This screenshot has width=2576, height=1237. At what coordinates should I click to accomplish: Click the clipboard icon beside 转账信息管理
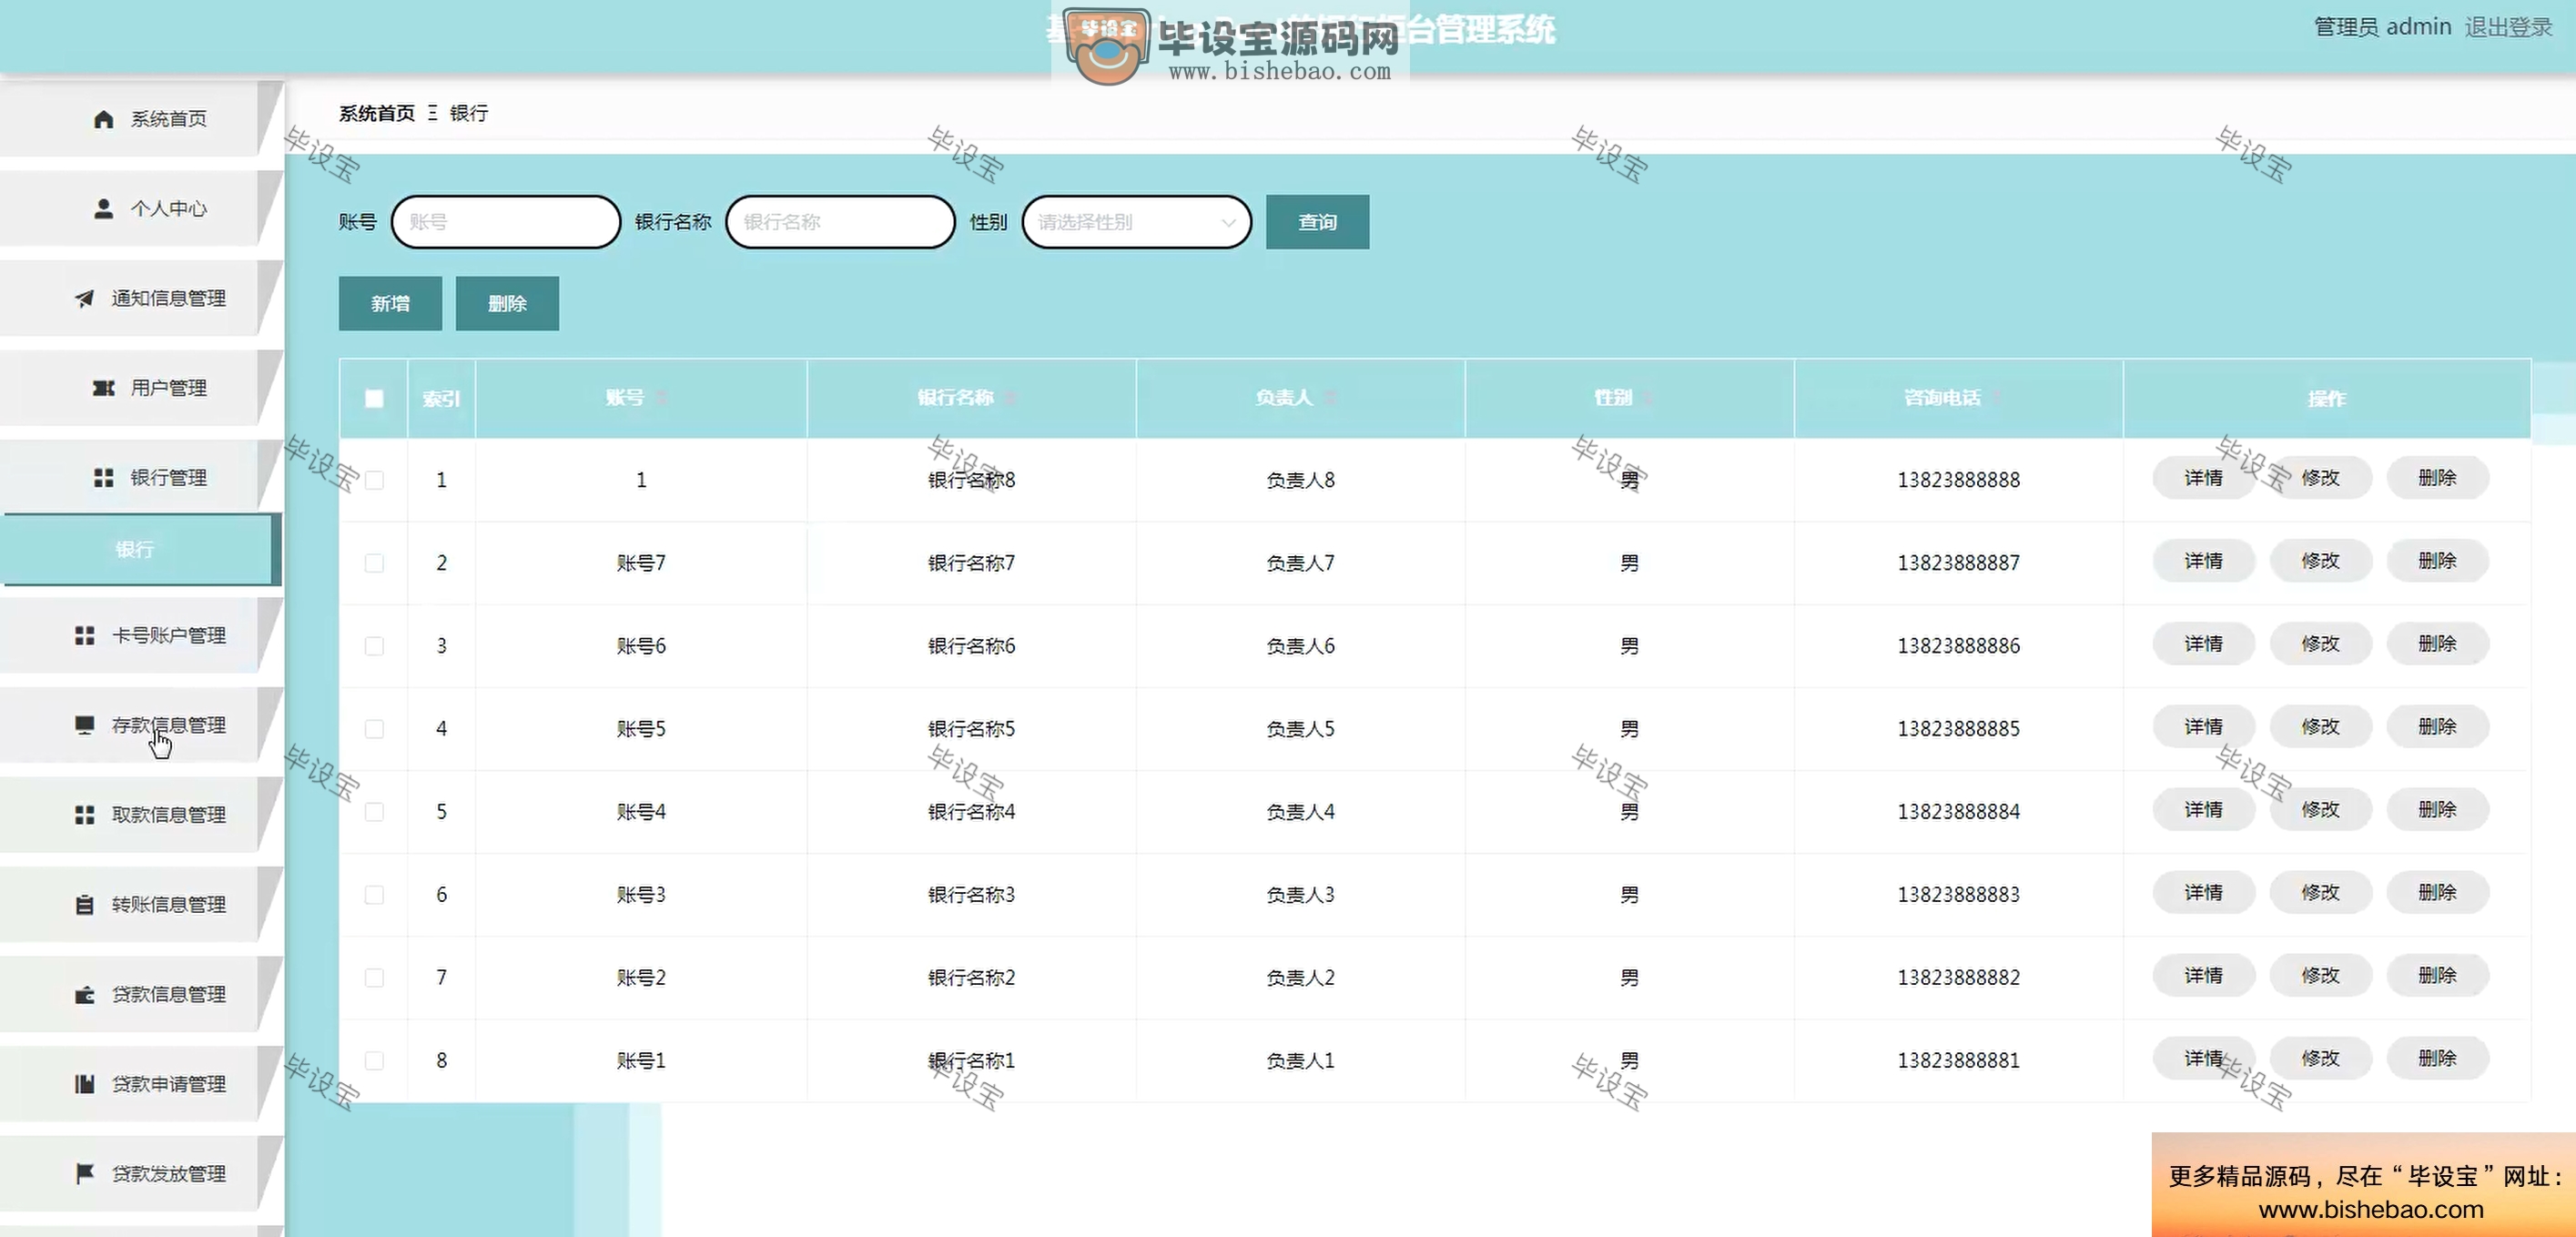[84, 904]
